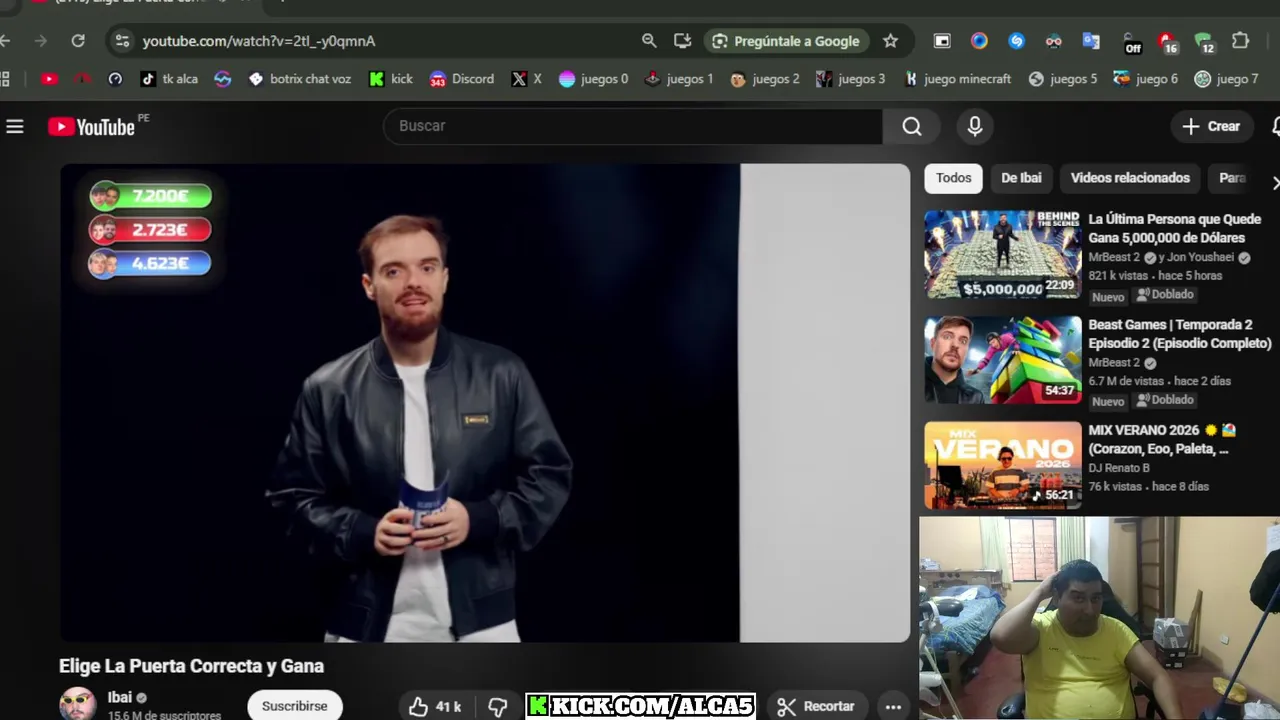Open MrBeast 5,000,000 dollars video thumbnail
1280x720 pixels.
(x=1002, y=254)
